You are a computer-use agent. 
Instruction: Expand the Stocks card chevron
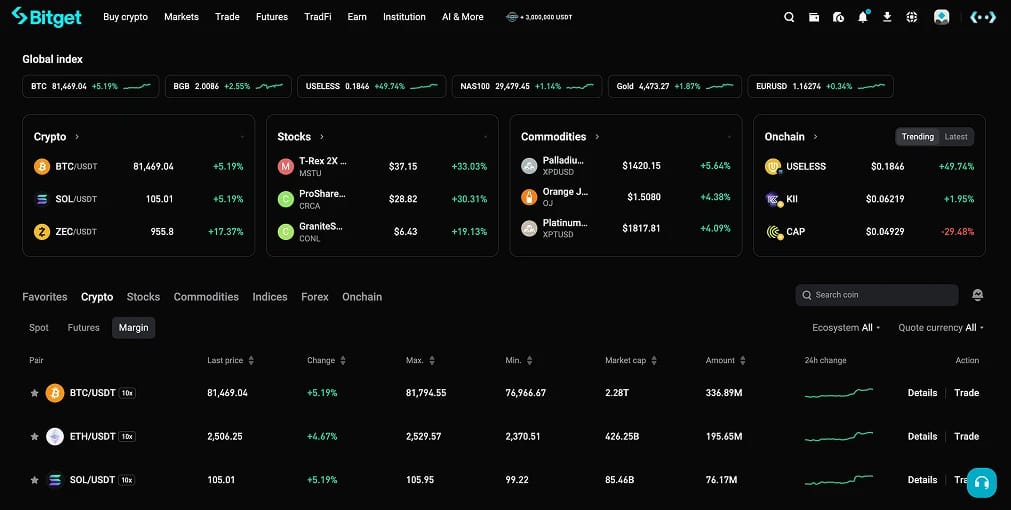[x=322, y=137]
